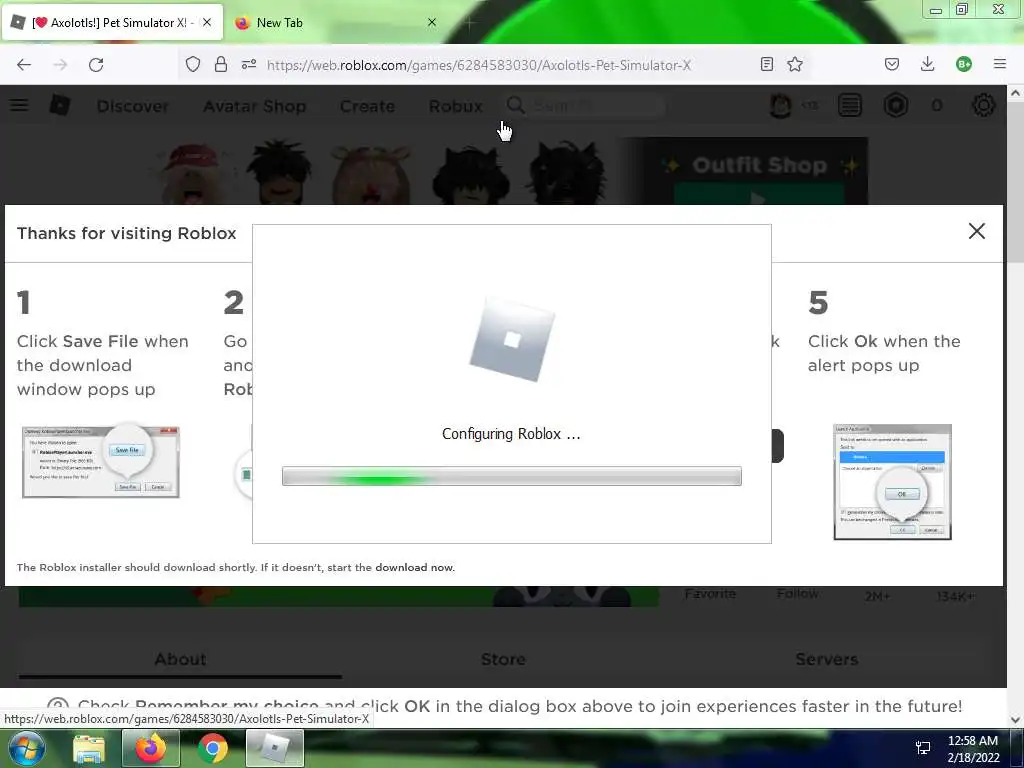Open the tracking protection shield icon

pyautogui.click(x=193, y=64)
